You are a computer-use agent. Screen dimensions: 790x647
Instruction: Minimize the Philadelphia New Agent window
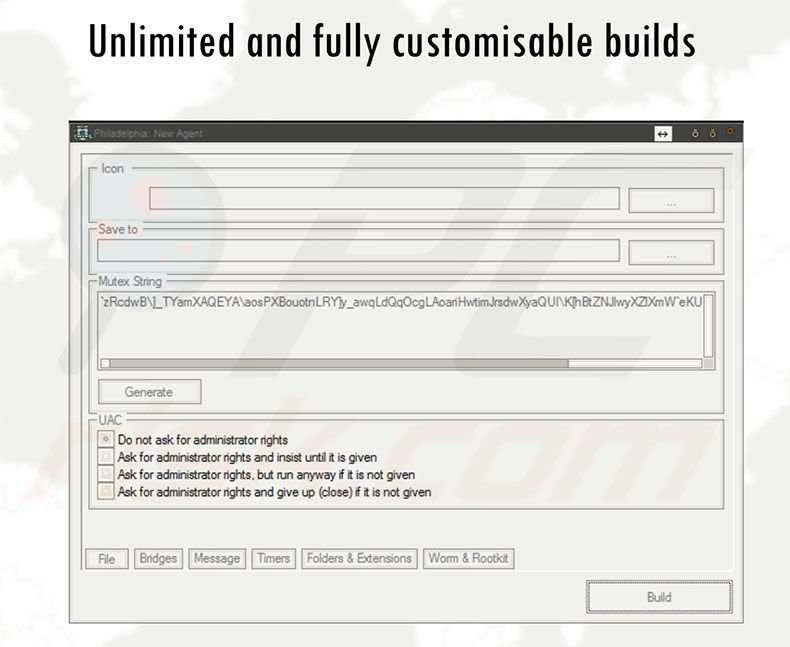tap(695, 134)
